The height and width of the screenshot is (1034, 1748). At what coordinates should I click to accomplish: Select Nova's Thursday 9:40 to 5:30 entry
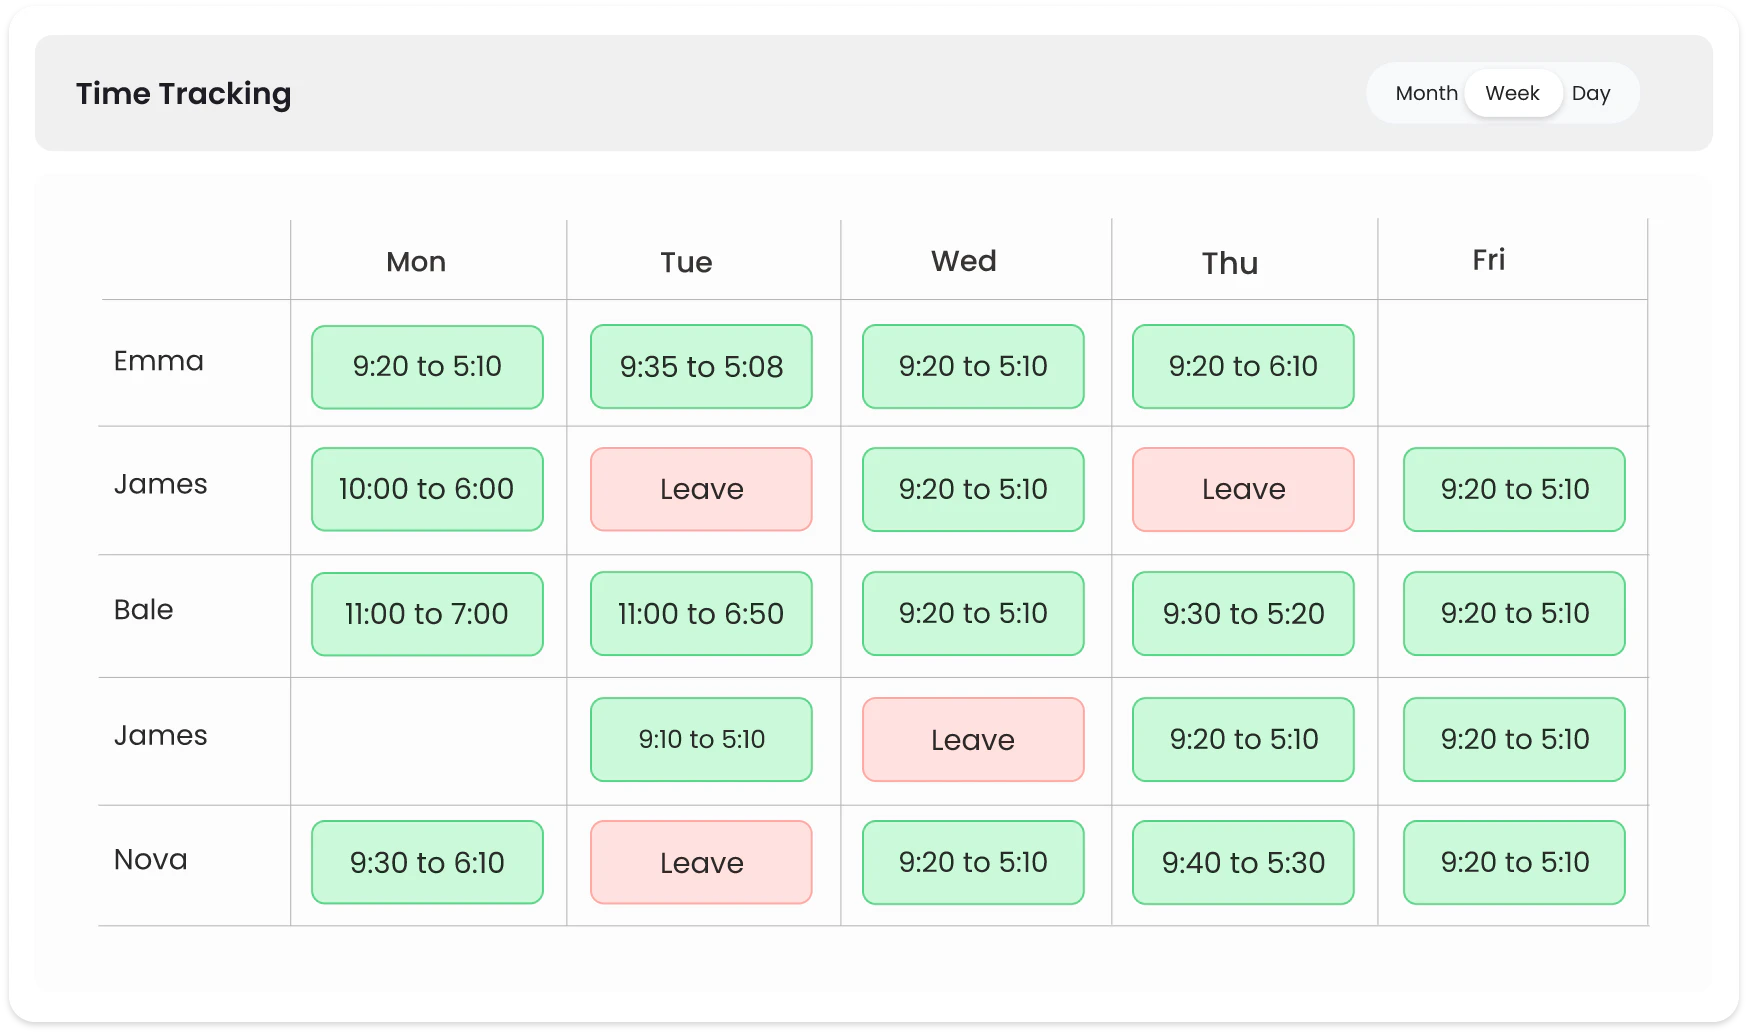(1243, 862)
